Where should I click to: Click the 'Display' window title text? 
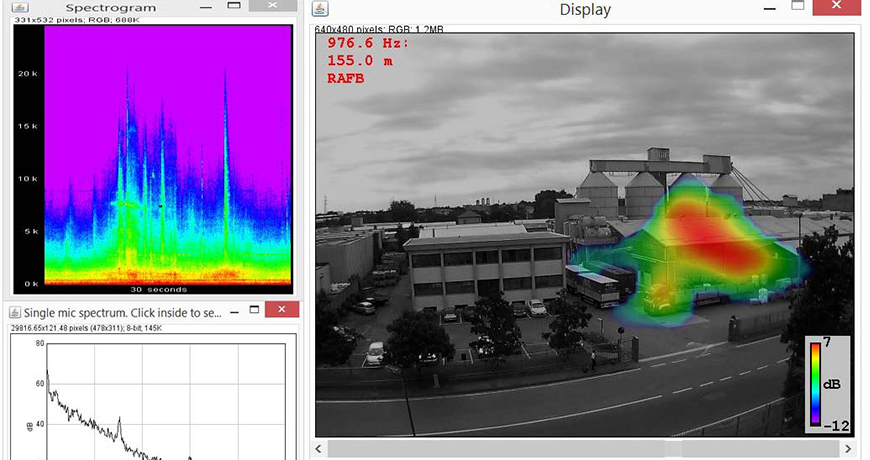coord(585,10)
